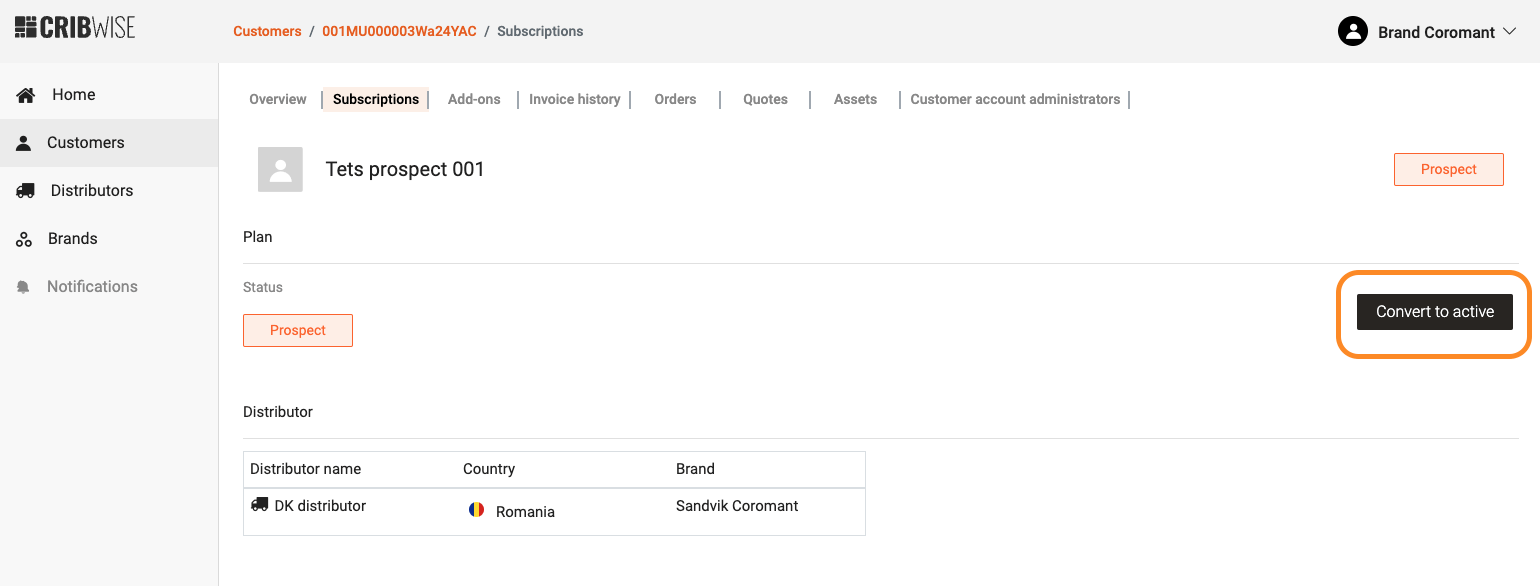Click the Customers breadcrumb link
This screenshot has width=1540, height=586.
(x=267, y=31)
